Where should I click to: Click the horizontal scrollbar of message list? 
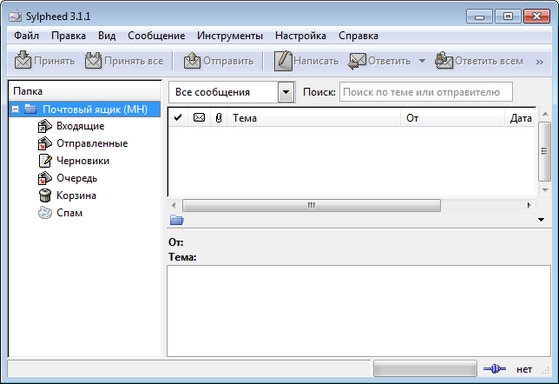(311, 205)
